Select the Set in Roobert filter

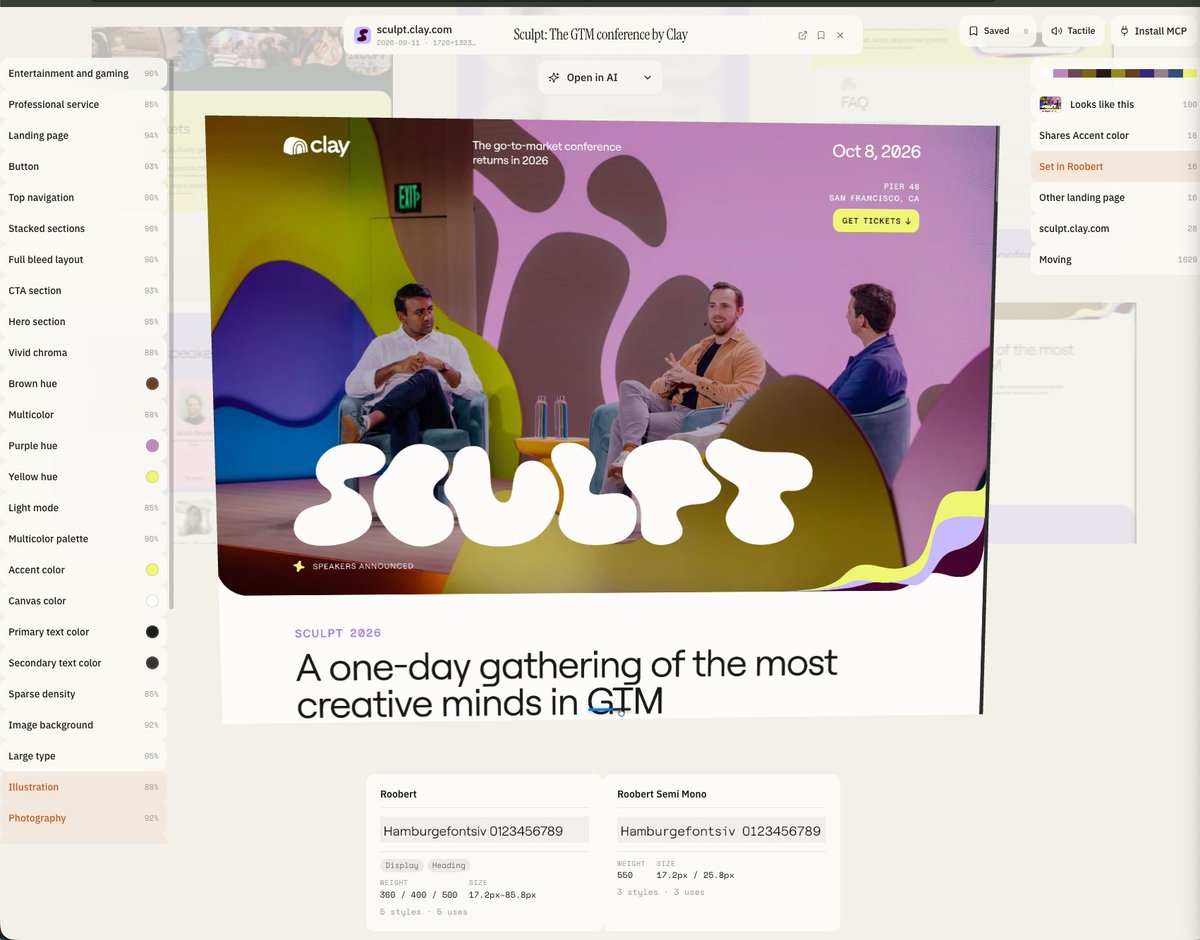[x=1115, y=167]
